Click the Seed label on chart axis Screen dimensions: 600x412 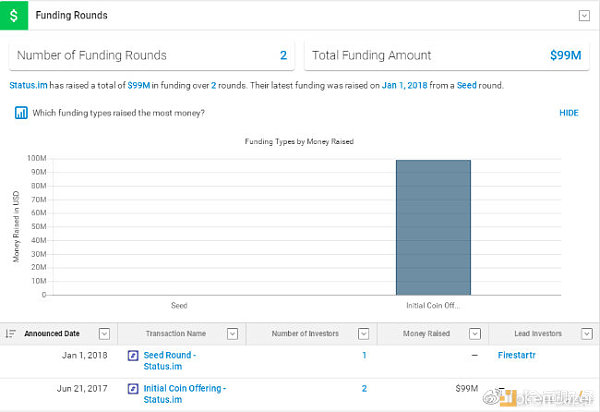pos(179,306)
